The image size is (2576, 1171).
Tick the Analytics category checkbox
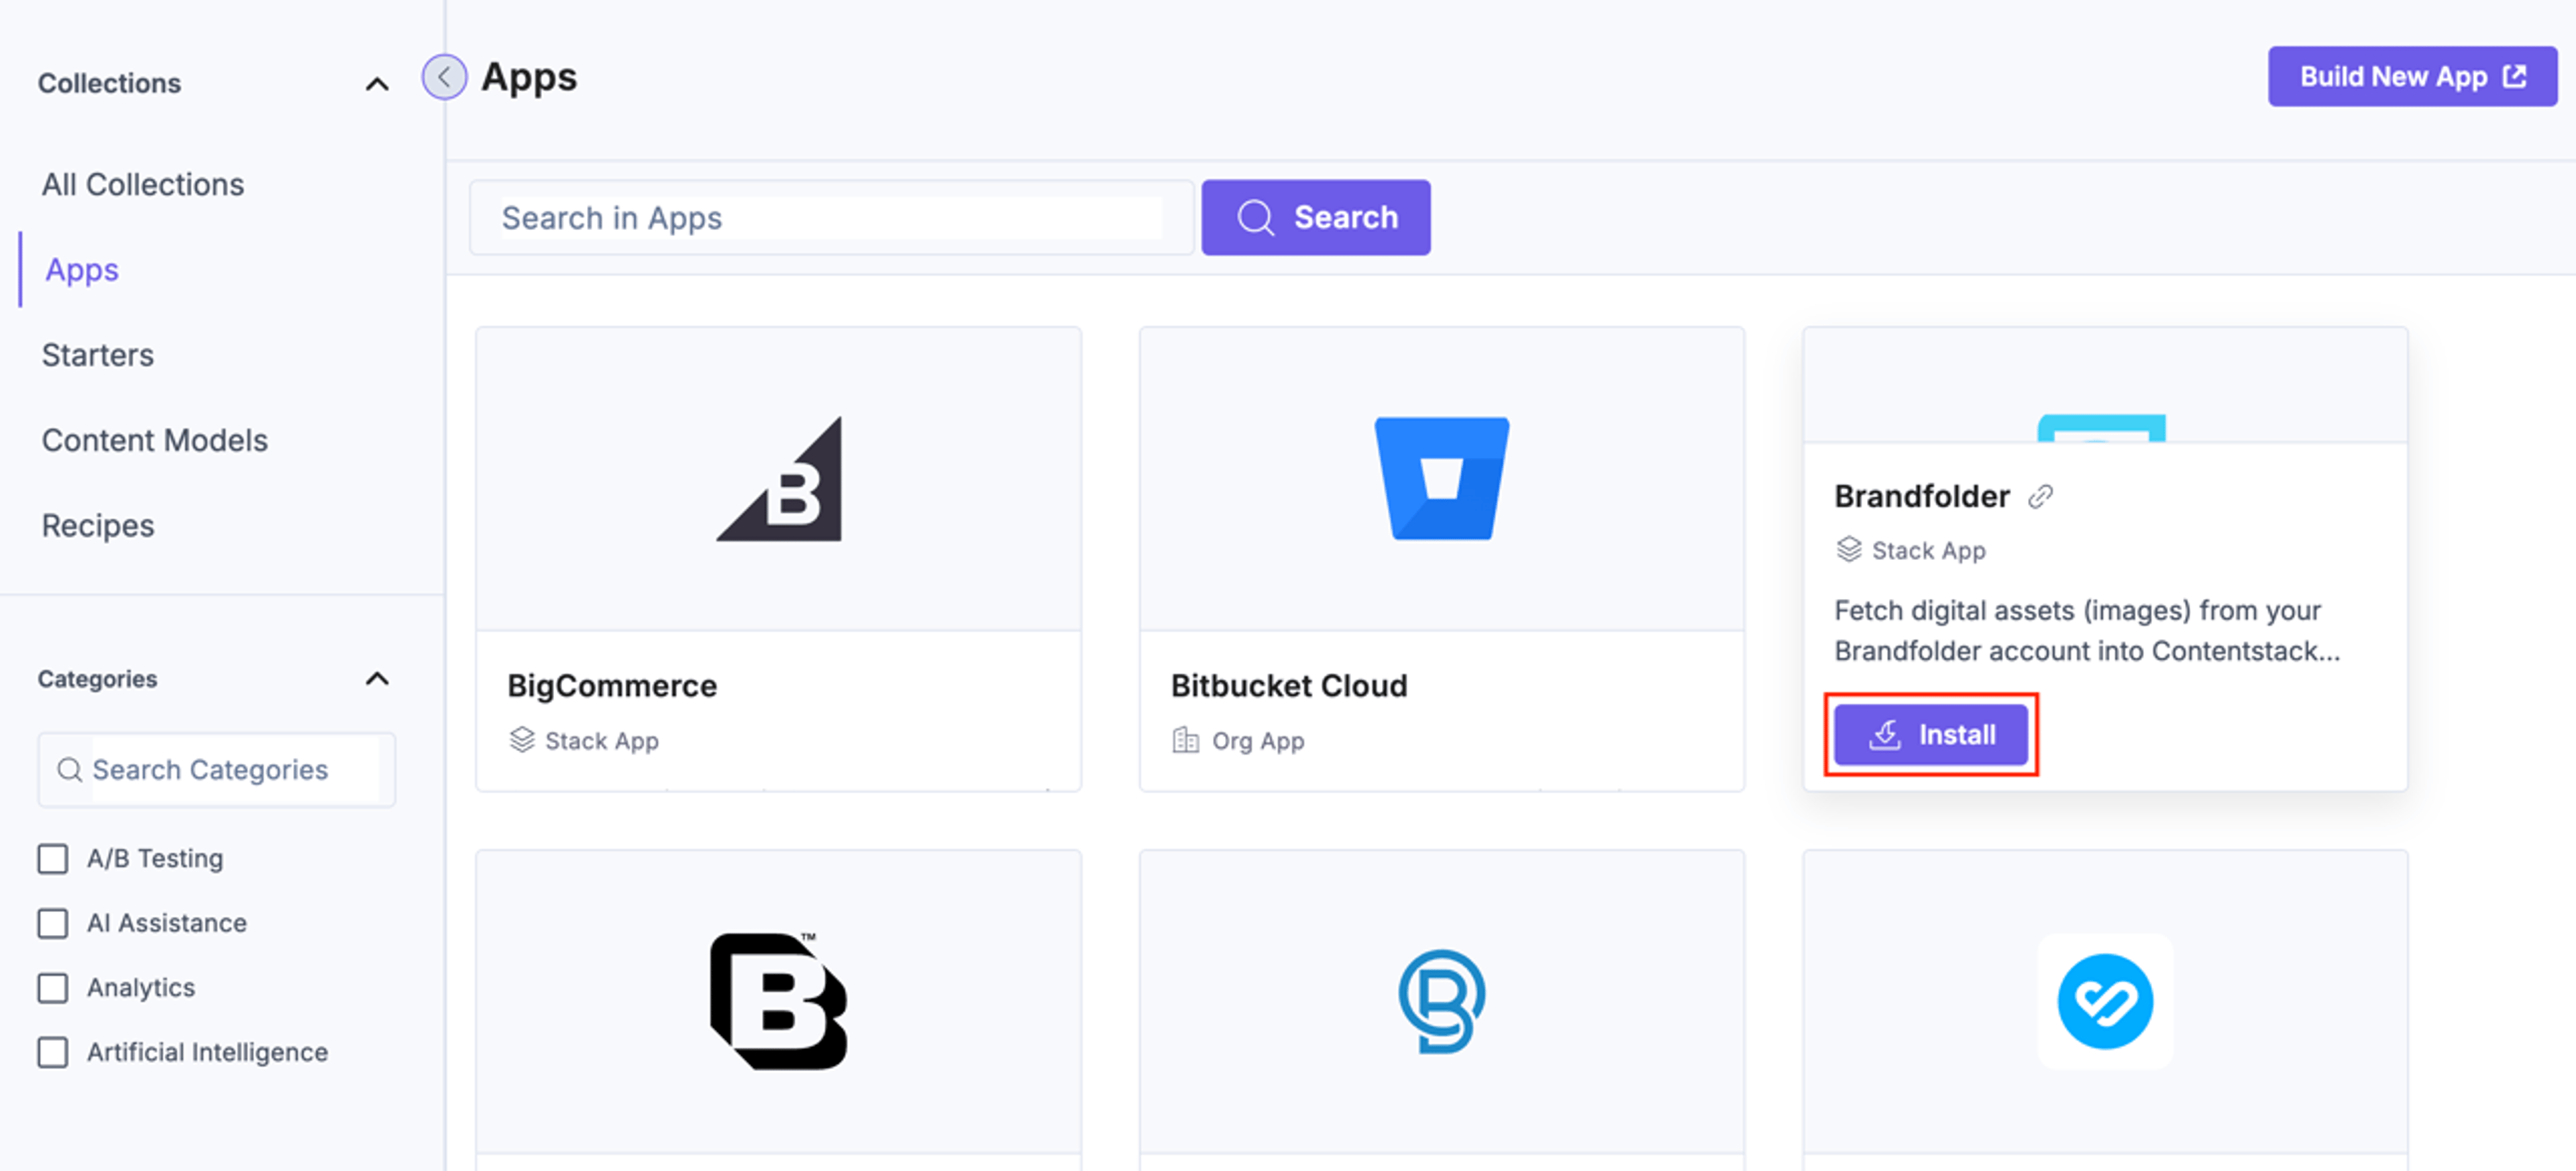pos(53,988)
